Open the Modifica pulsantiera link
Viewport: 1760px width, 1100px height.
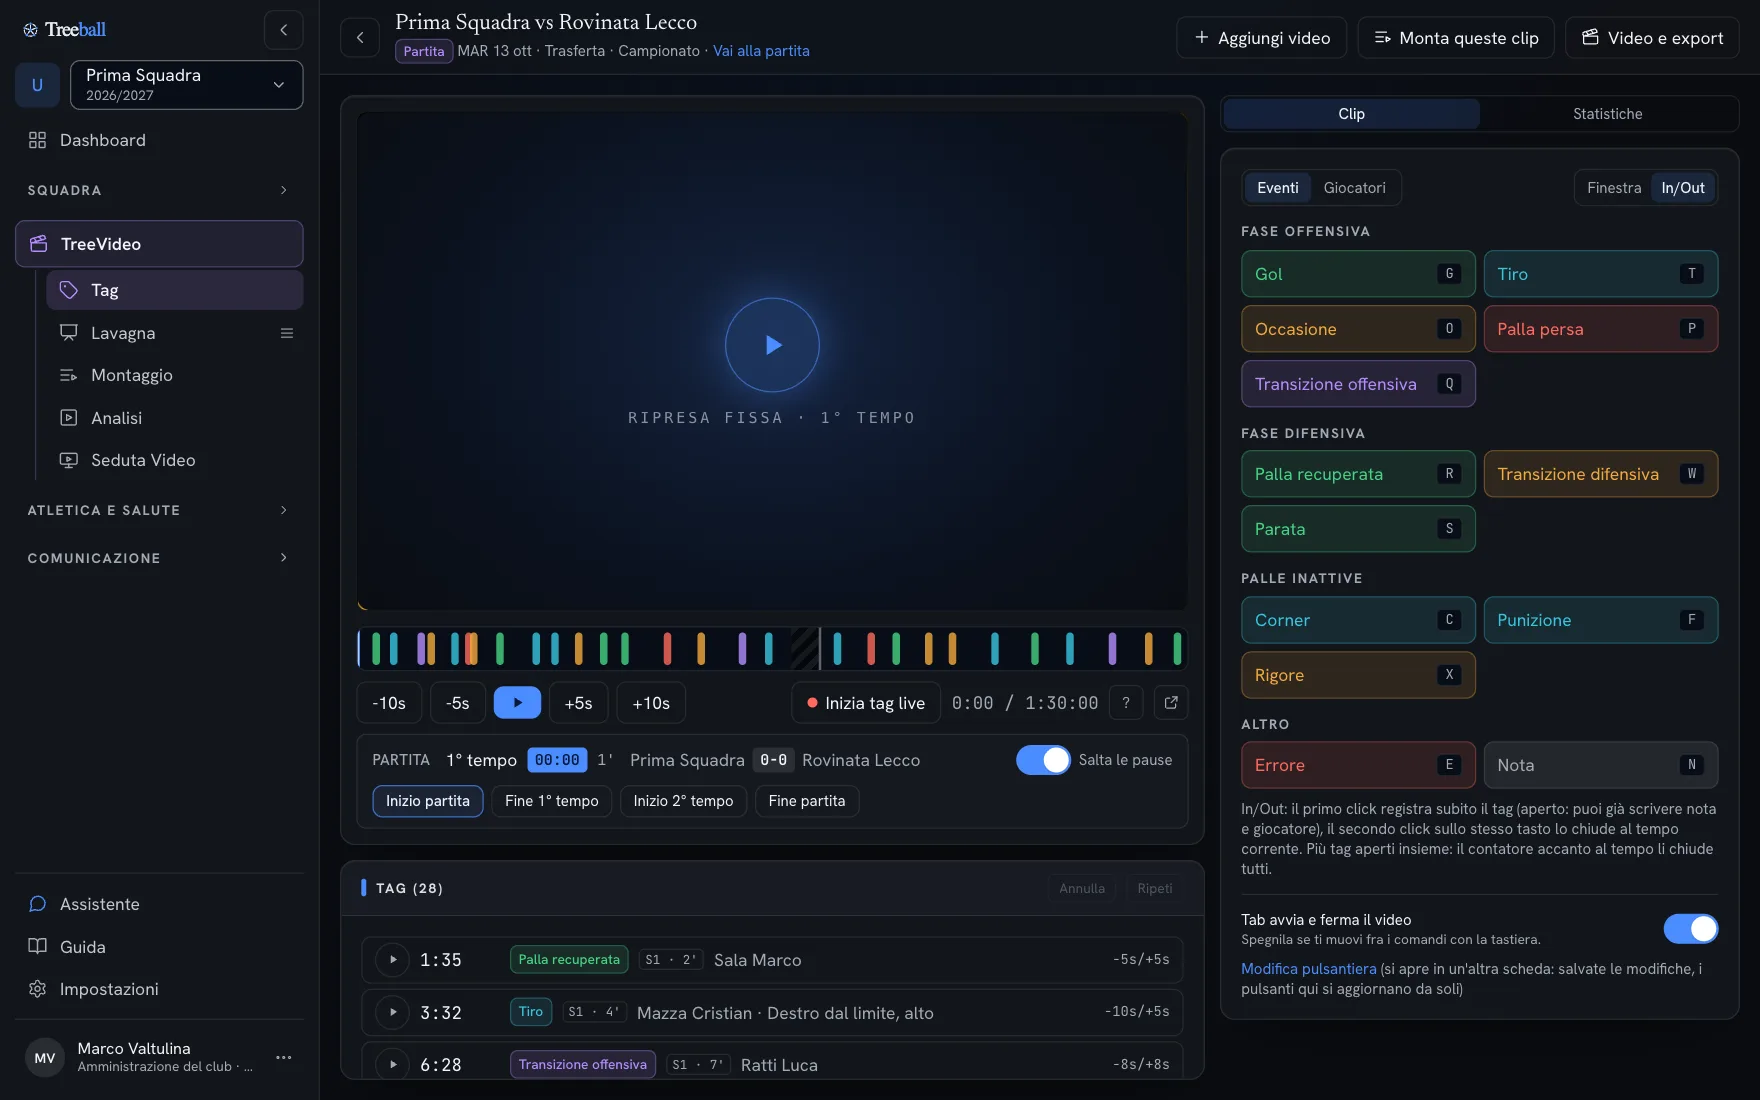click(x=1308, y=969)
